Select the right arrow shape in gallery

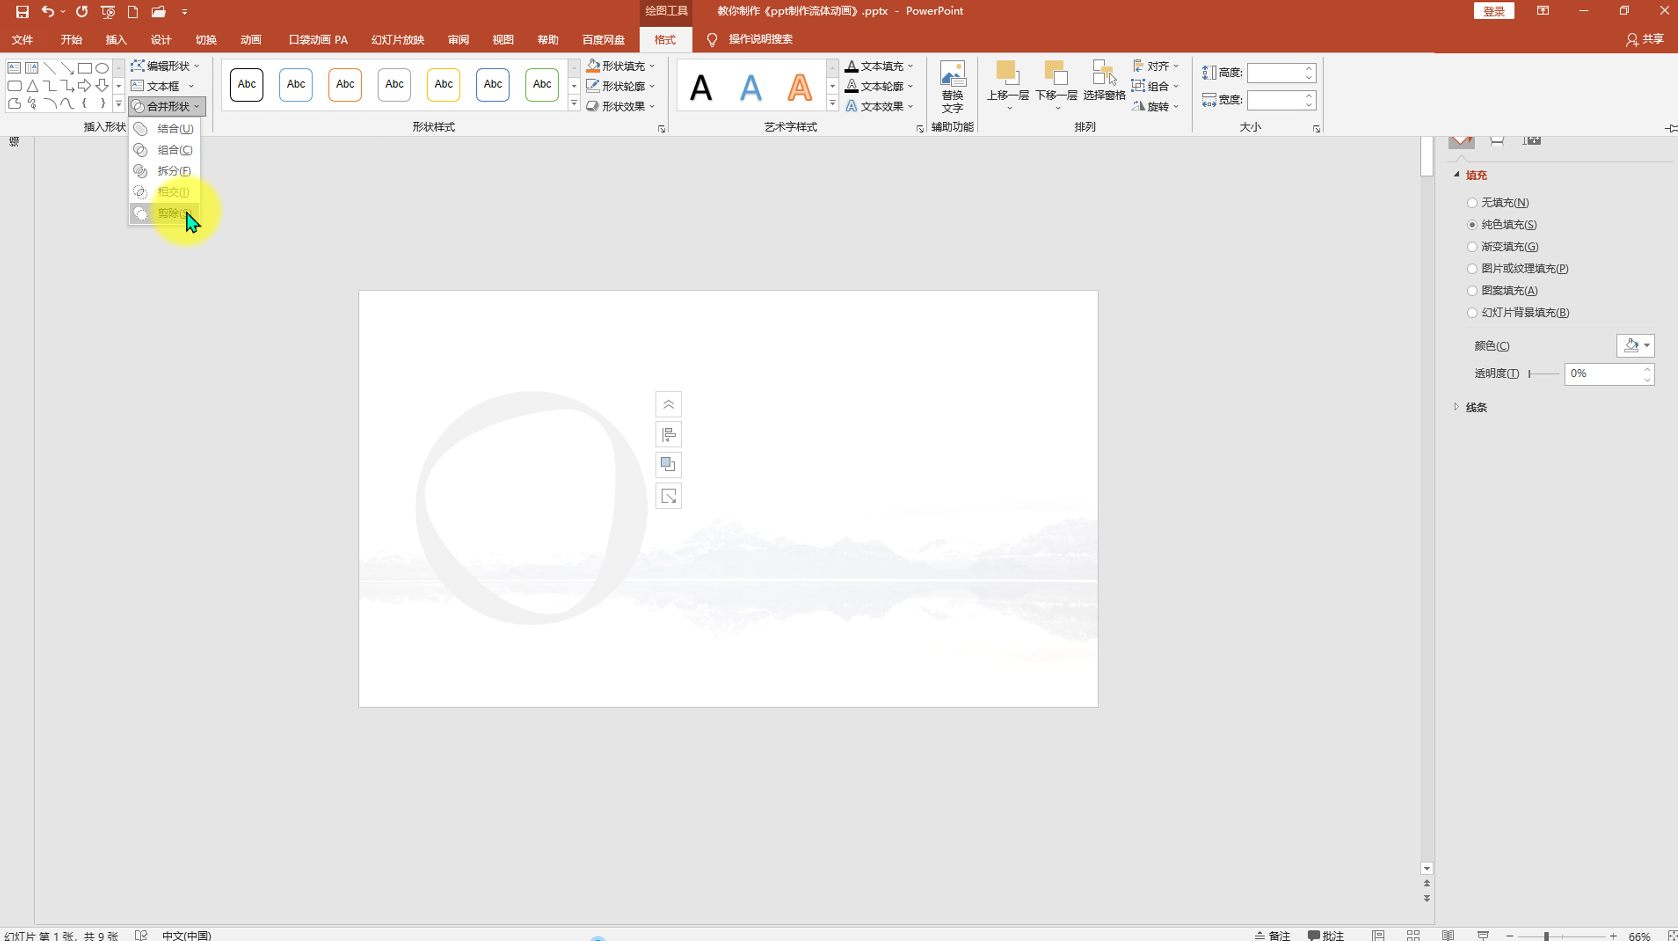pyautogui.click(x=85, y=86)
